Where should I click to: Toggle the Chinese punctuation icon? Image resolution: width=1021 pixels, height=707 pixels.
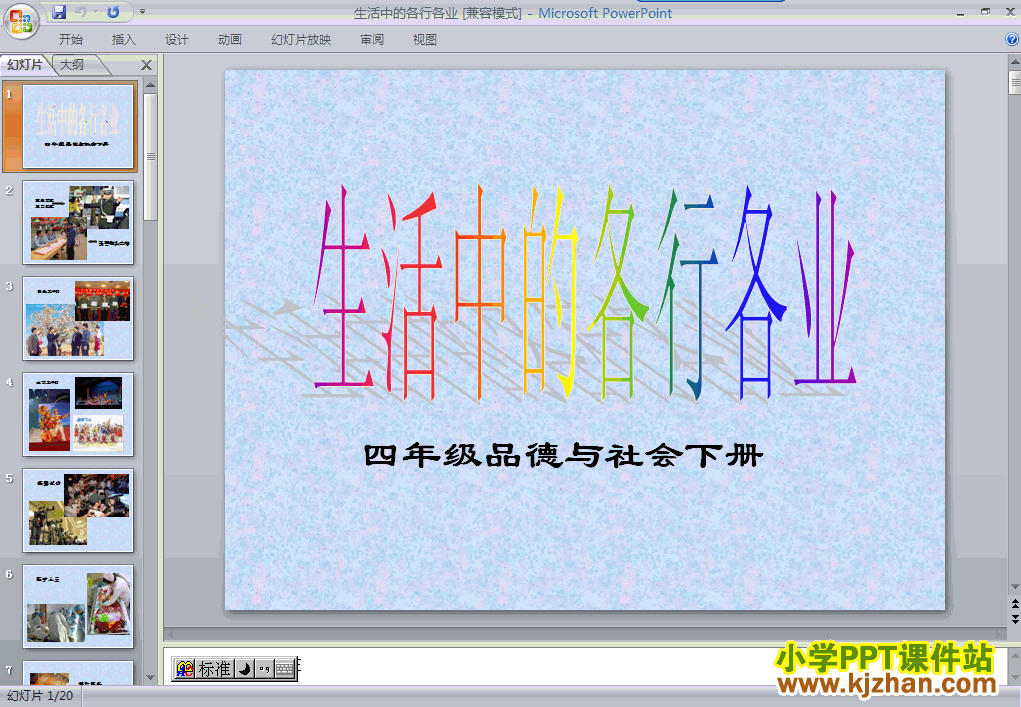[264, 669]
